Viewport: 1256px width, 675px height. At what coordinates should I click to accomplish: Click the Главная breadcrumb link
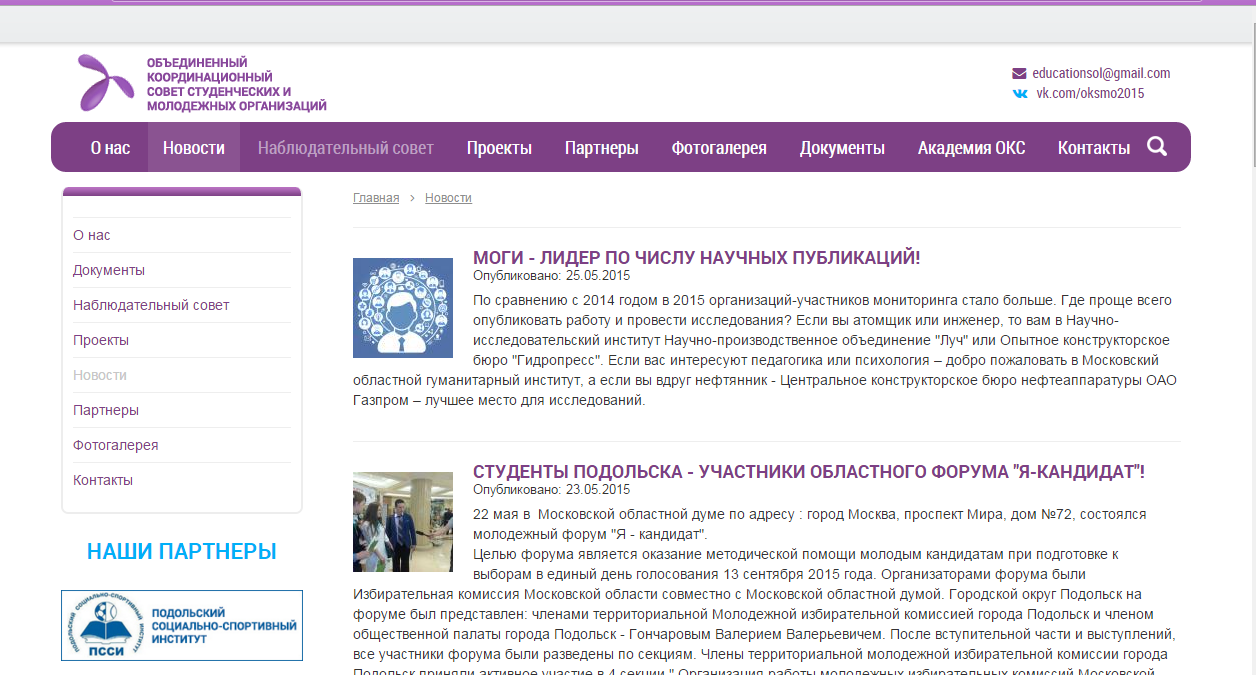(376, 198)
